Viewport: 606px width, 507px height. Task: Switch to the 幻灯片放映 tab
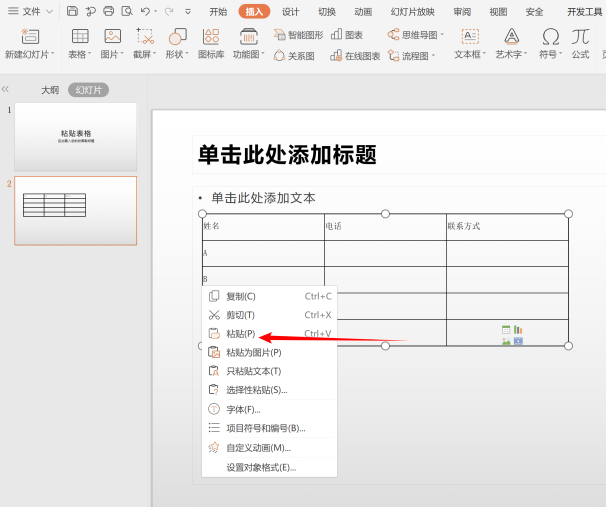click(412, 12)
